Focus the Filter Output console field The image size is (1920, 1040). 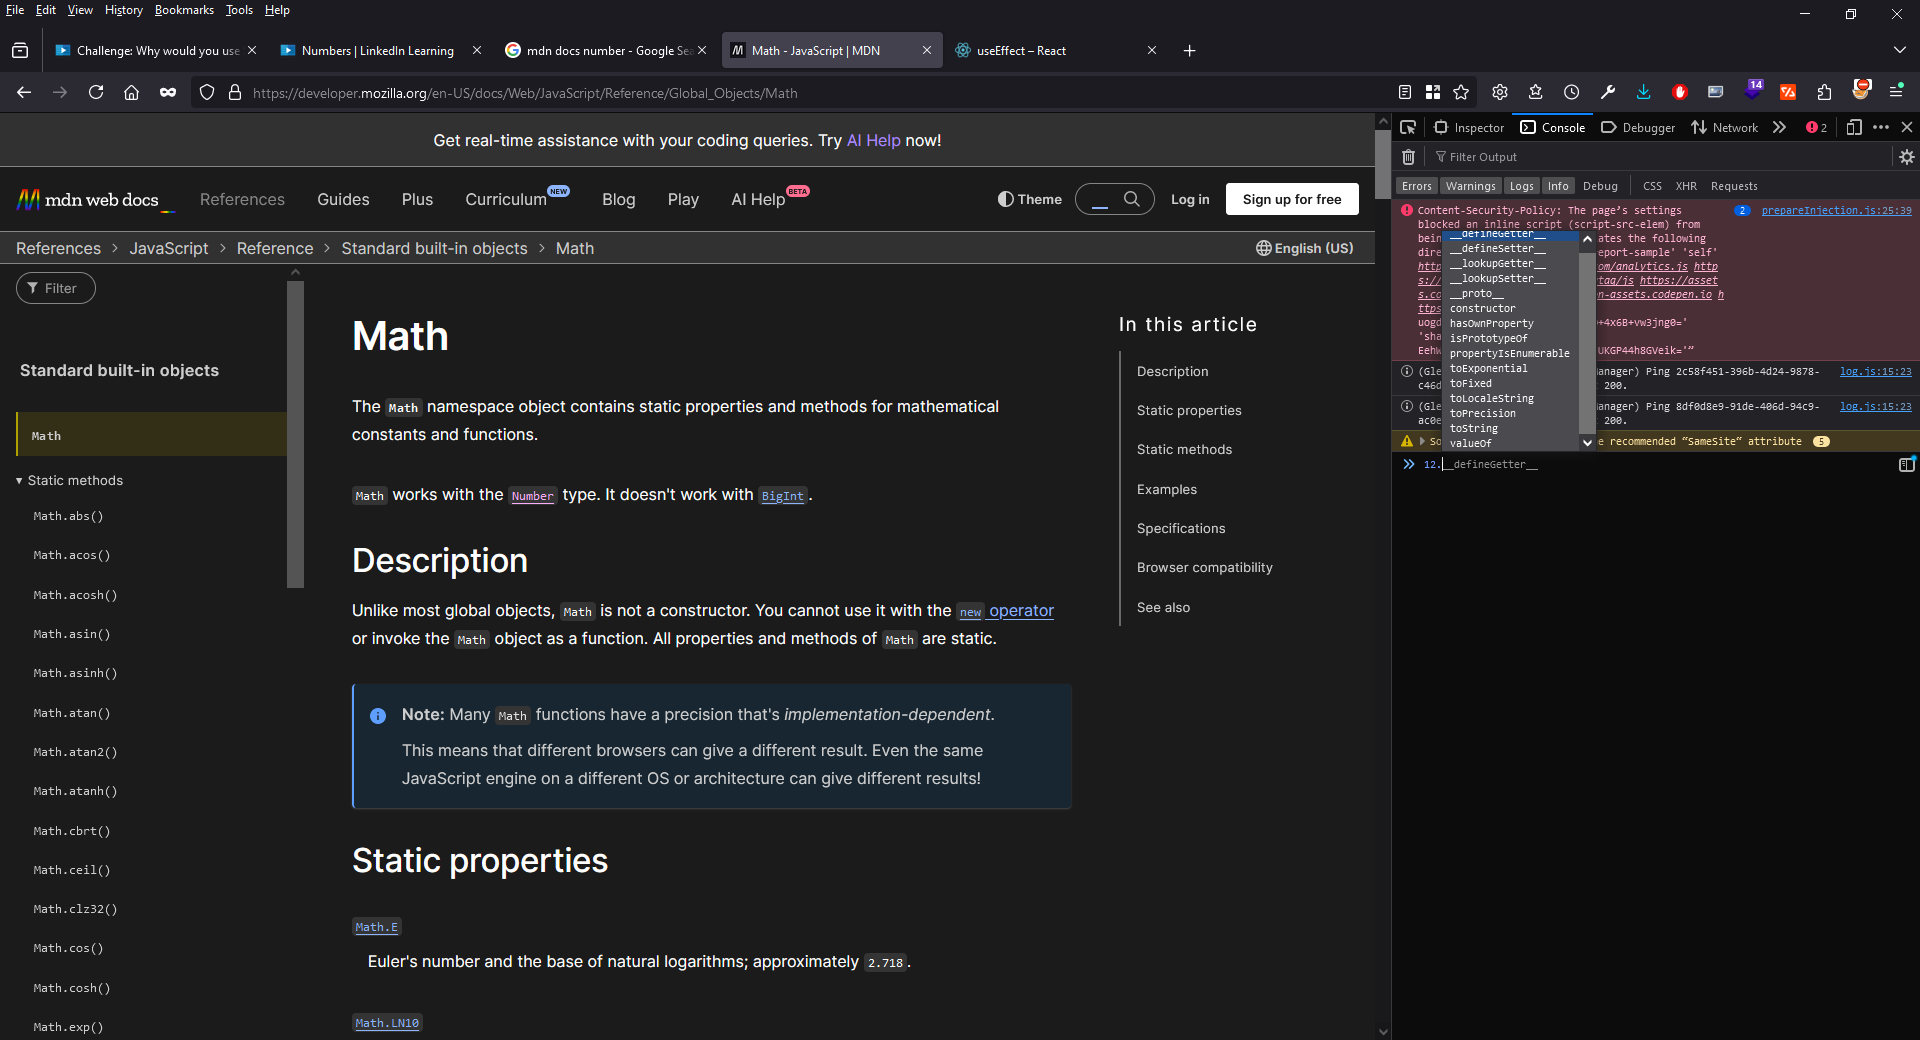1660,157
